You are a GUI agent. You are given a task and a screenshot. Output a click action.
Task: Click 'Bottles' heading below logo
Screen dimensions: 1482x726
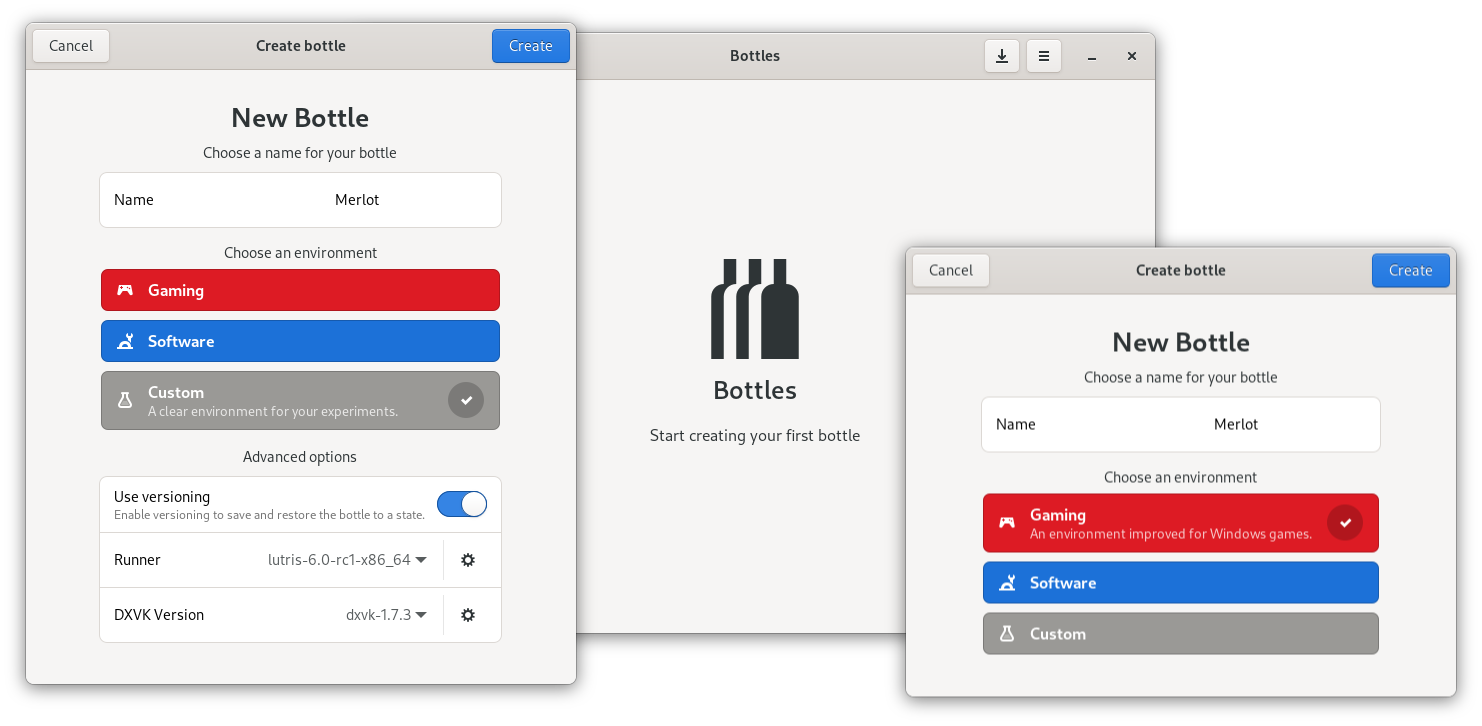coord(755,390)
